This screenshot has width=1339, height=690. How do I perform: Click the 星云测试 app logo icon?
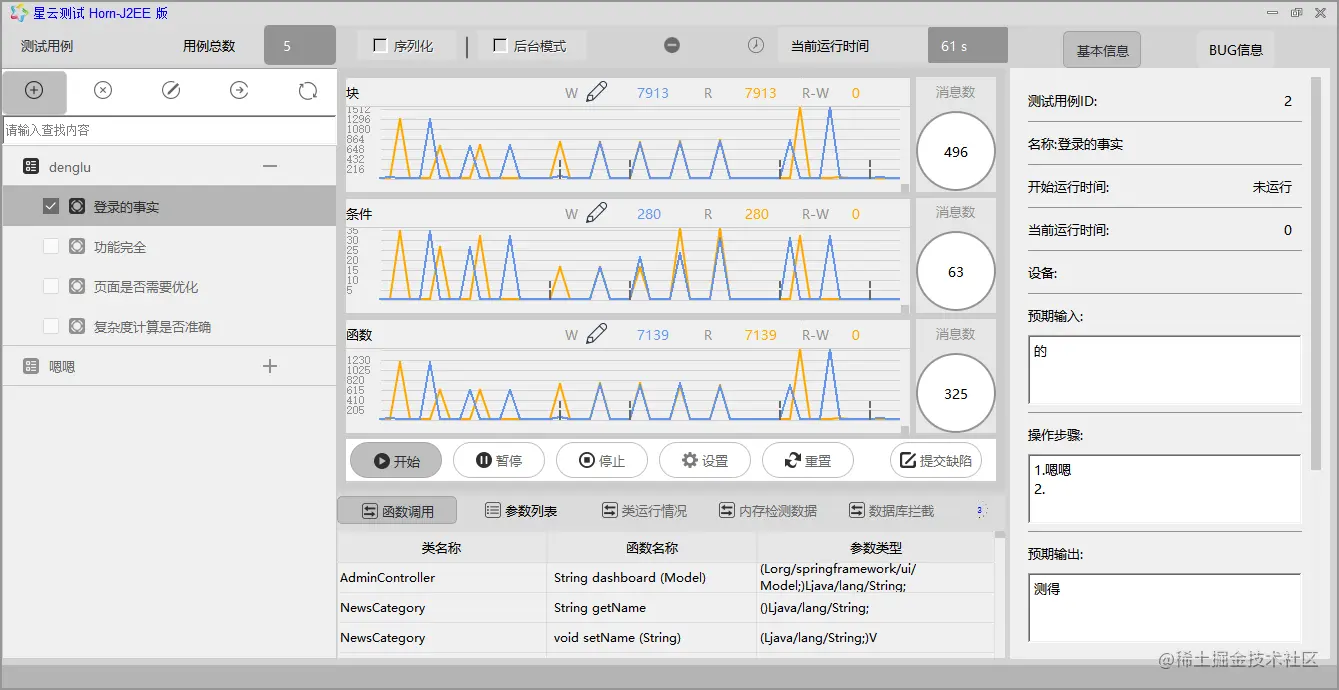(18, 12)
